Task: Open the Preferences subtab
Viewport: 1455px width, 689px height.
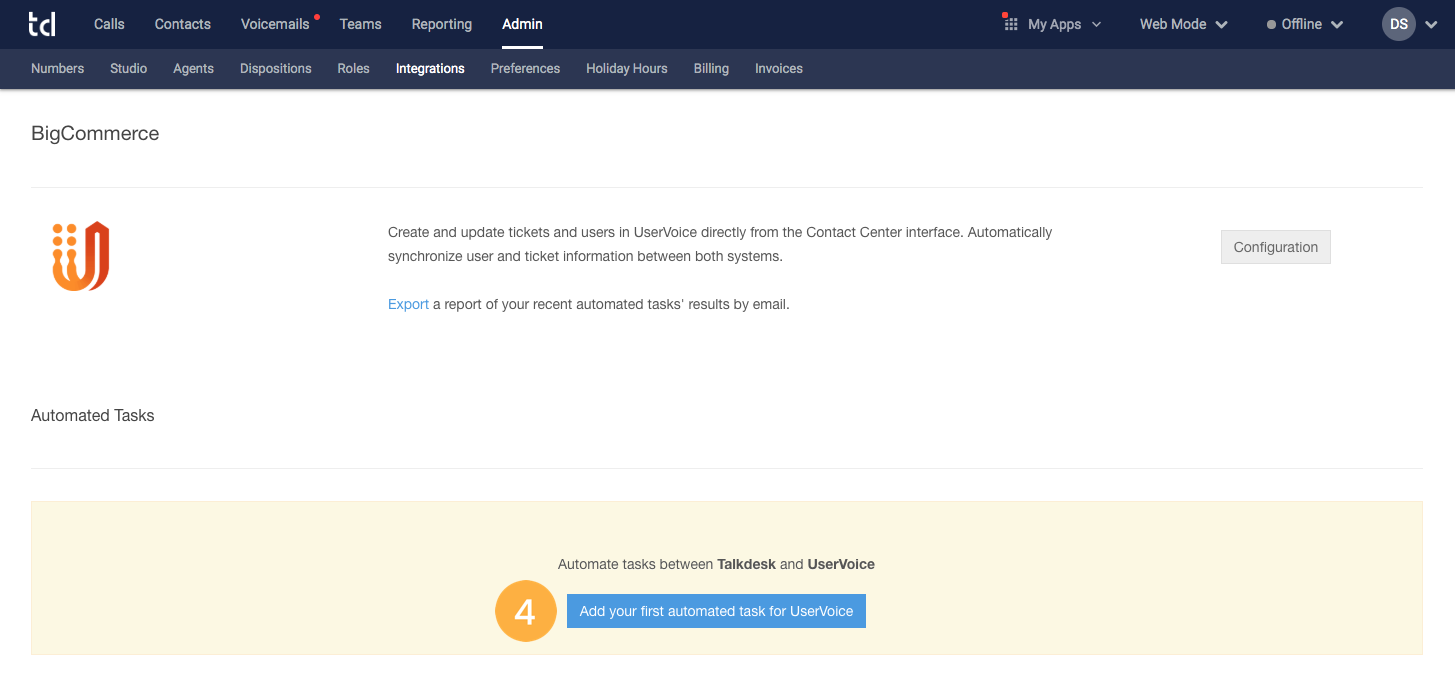Action: pos(525,69)
